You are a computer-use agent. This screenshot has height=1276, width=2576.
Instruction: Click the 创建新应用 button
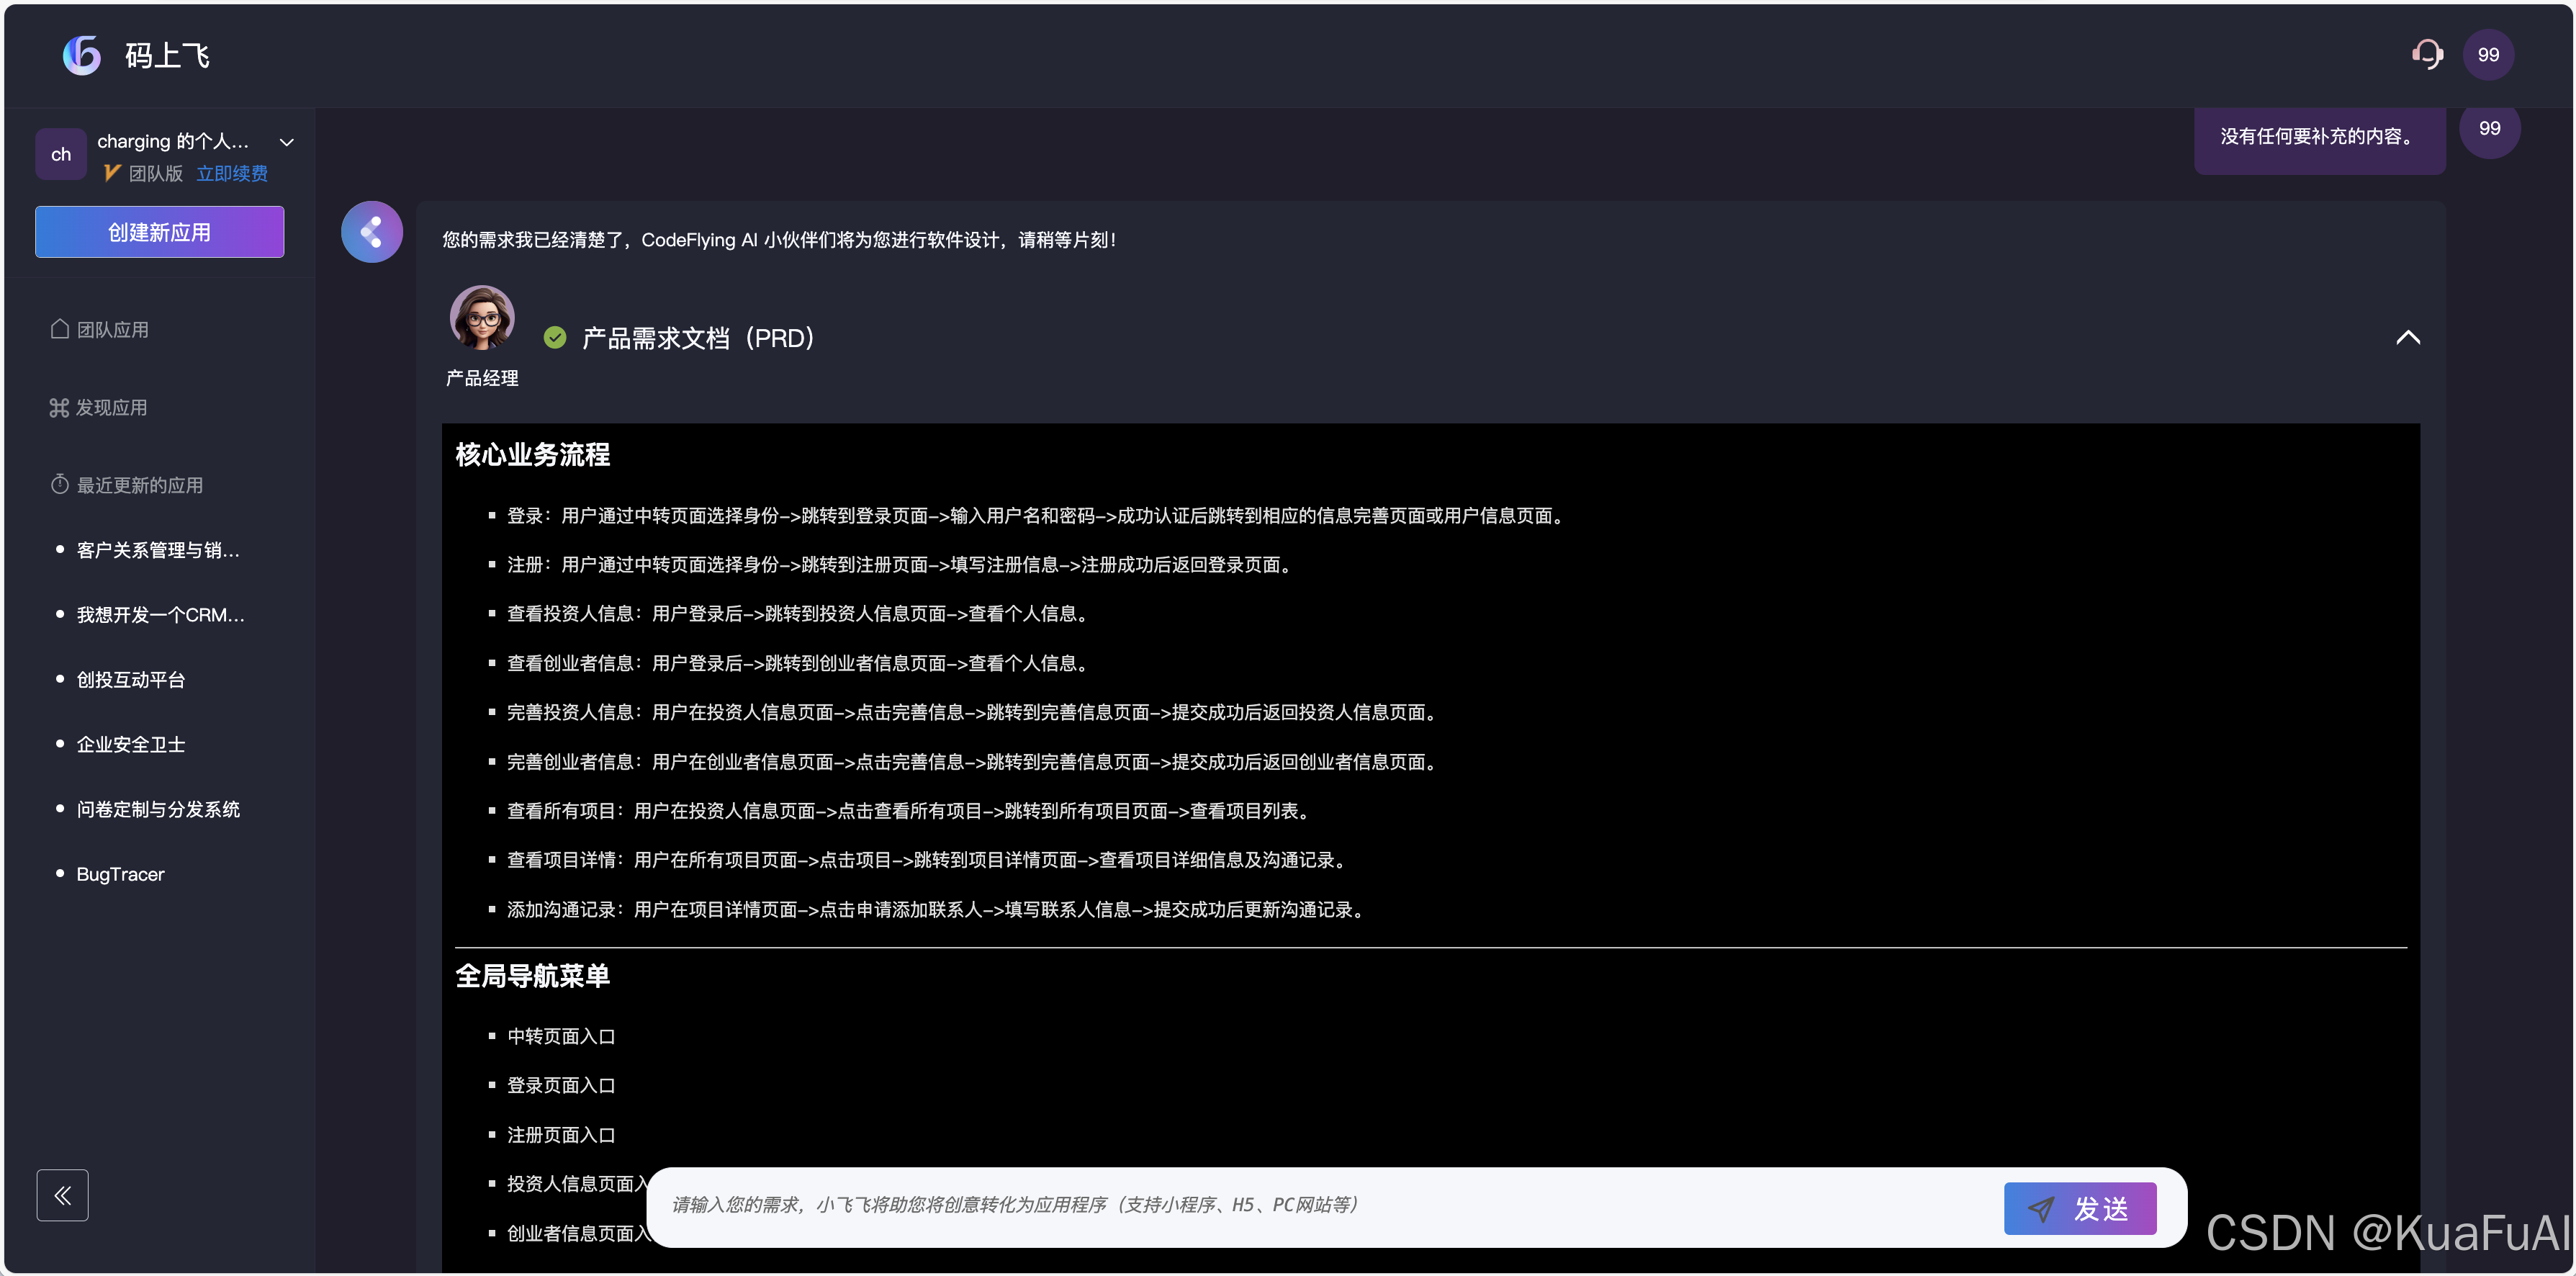point(160,232)
